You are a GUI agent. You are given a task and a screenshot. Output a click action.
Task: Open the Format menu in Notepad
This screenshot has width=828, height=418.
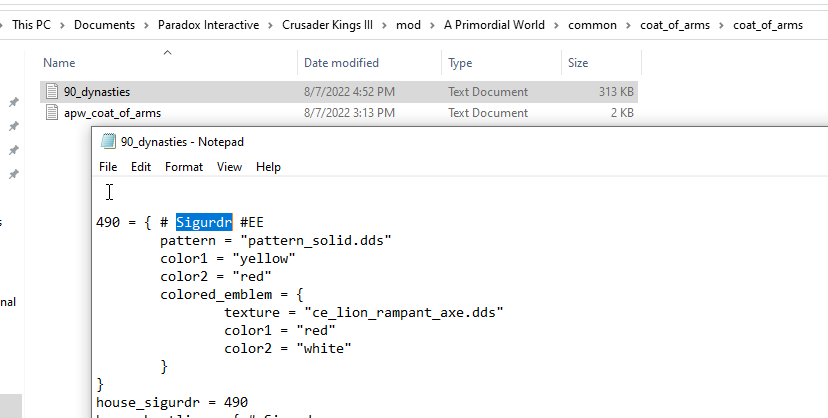[184, 167]
